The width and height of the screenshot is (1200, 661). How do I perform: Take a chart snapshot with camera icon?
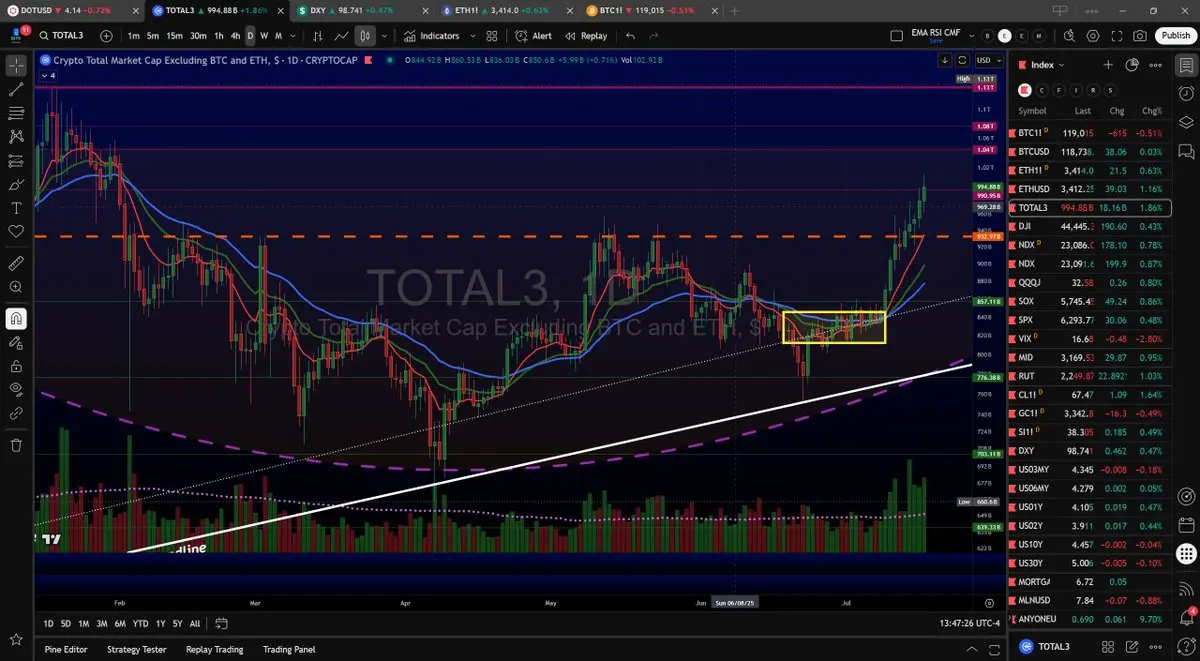click(1140, 36)
